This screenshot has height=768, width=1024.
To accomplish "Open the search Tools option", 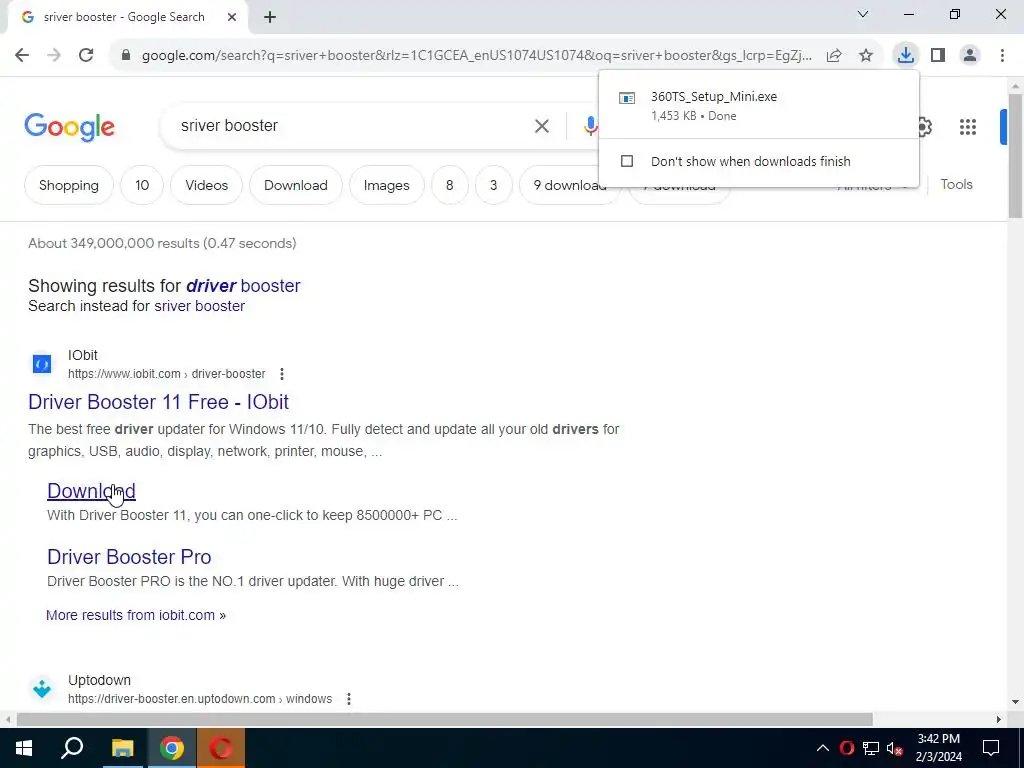I will point(956,185).
